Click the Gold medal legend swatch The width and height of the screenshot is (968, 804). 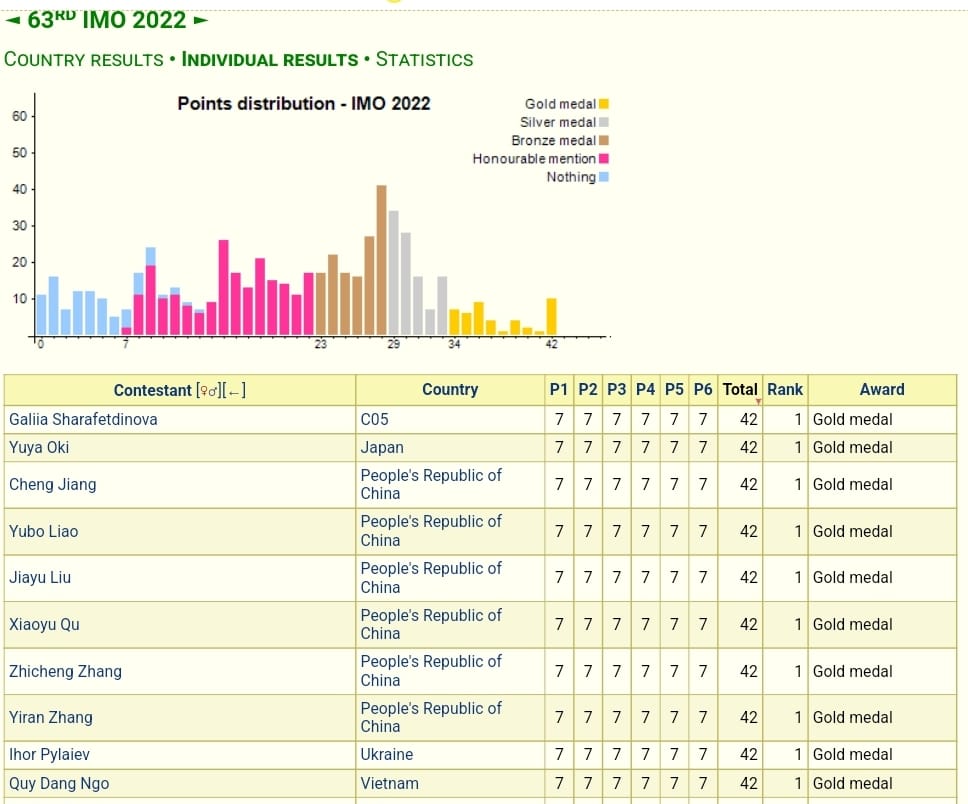point(604,104)
